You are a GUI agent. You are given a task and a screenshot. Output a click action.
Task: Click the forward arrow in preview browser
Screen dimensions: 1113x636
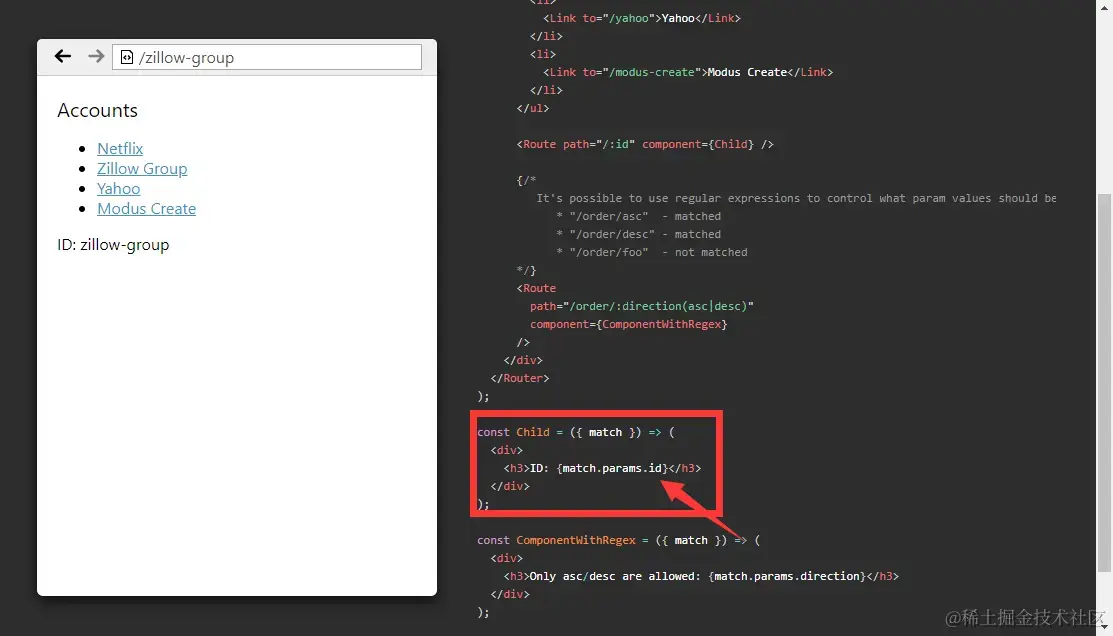96,56
